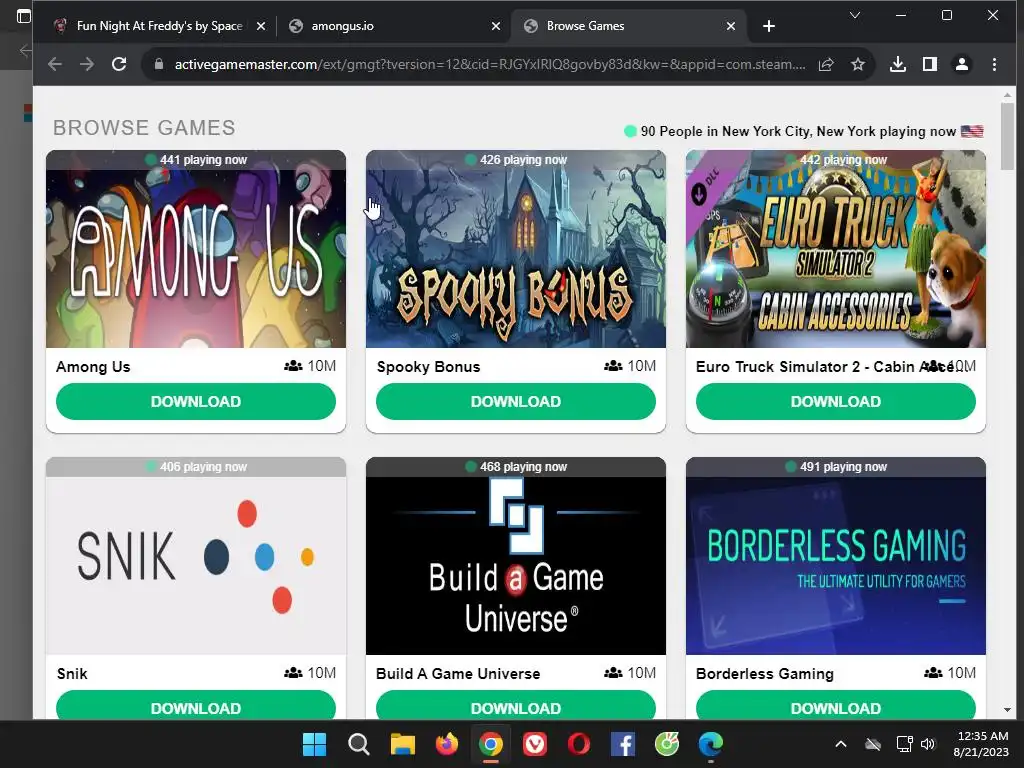Image resolution: width=1024 pixels, height=768 pixels.
Task: Open a new browser tab
Action: tap(769, 26)
